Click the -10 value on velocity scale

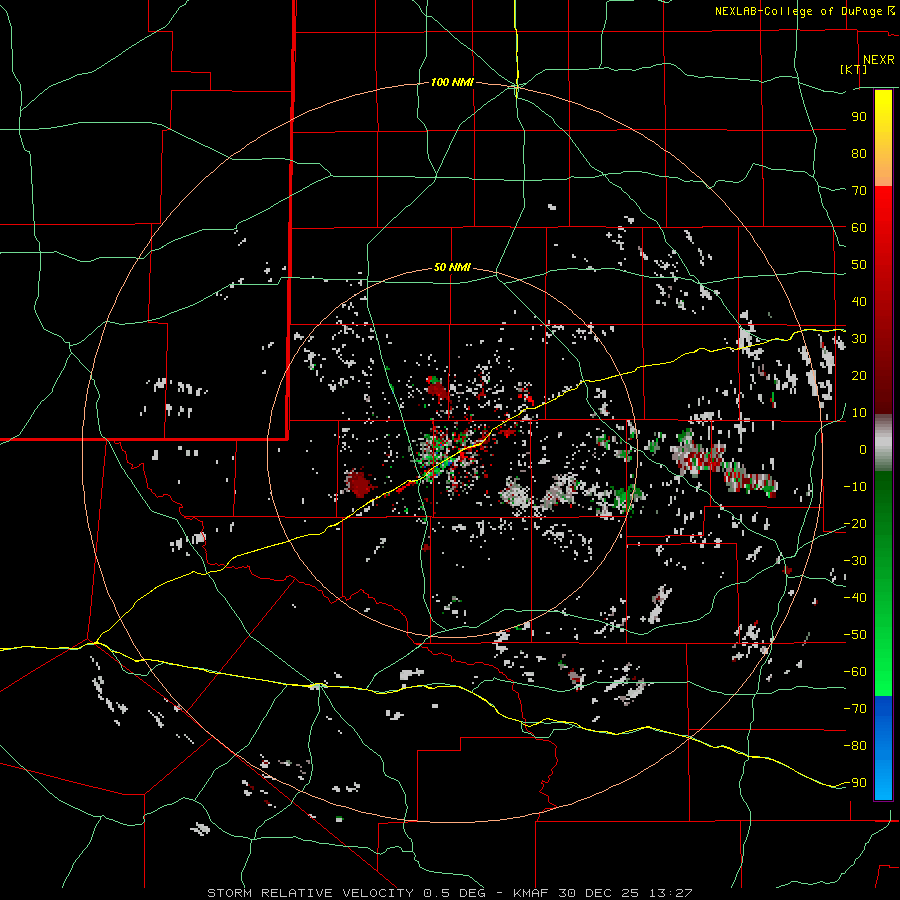point(855,487)
